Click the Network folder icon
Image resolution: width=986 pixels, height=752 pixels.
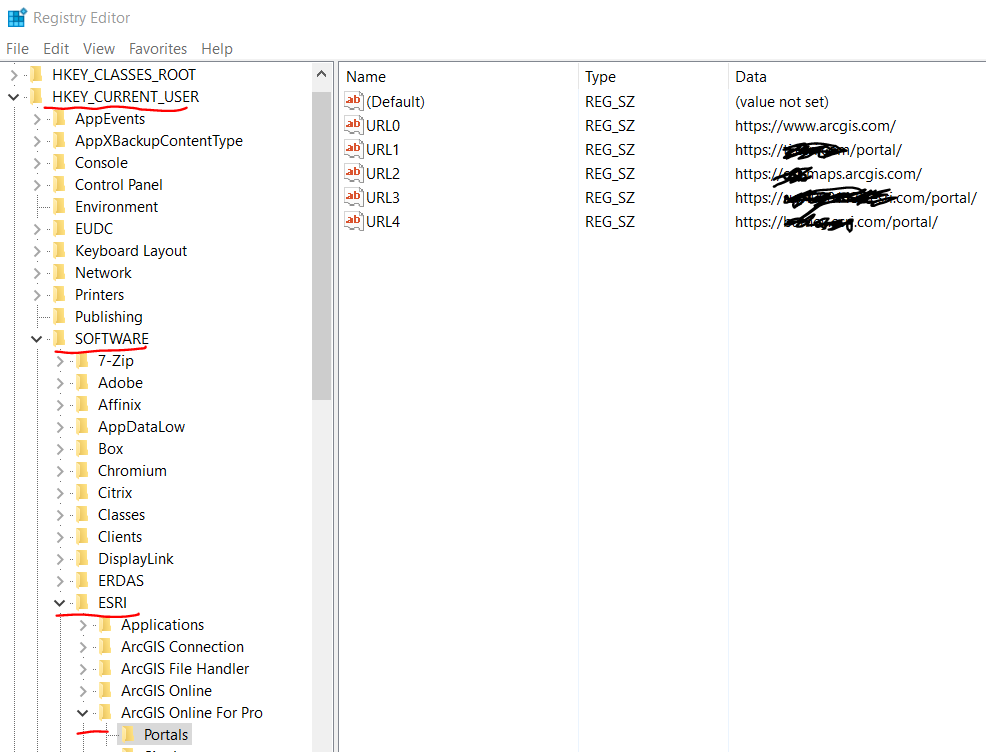click(x=60, y=273)
